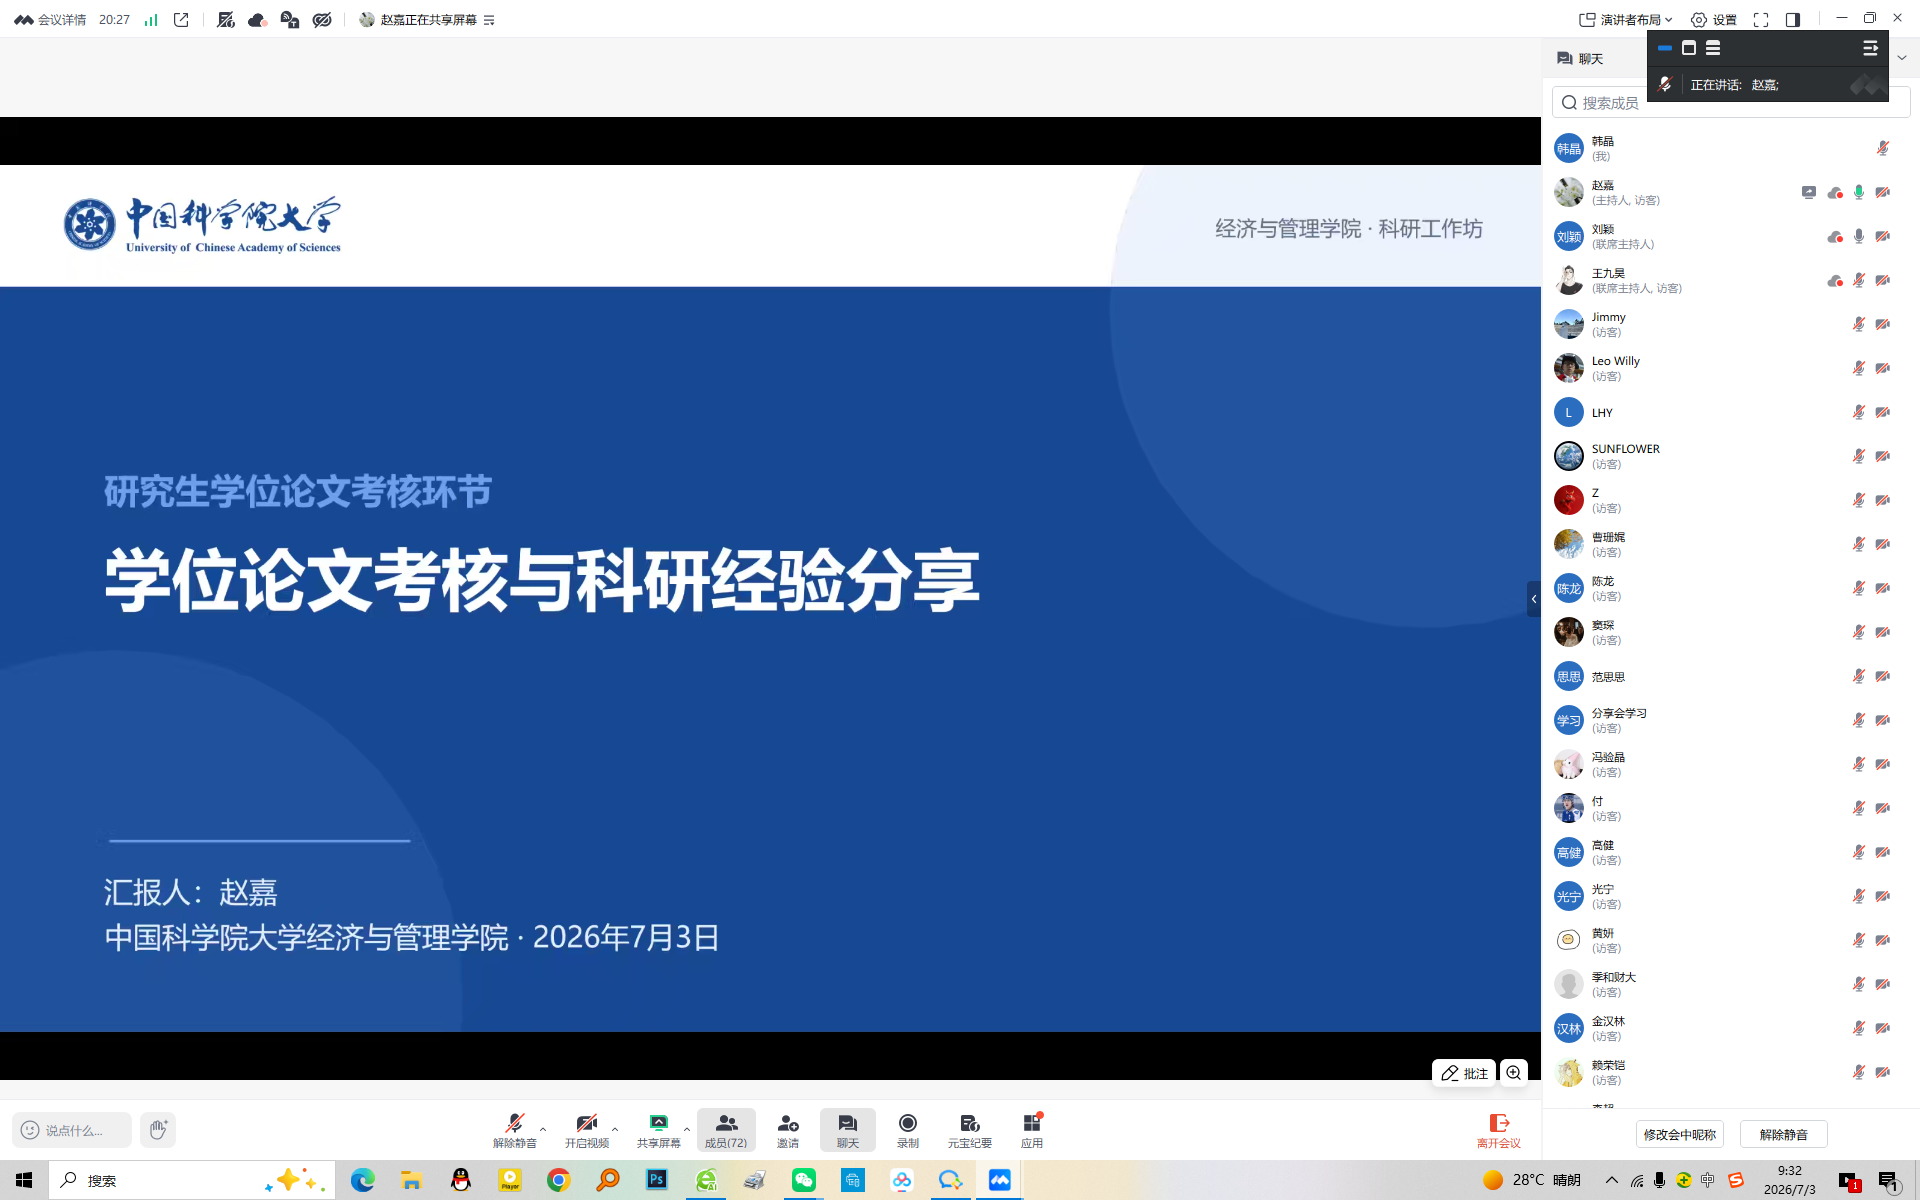Open Windows Start menu
Image resolution: width=1920 pixels, height=1200 pixels.
[24, 1180]
